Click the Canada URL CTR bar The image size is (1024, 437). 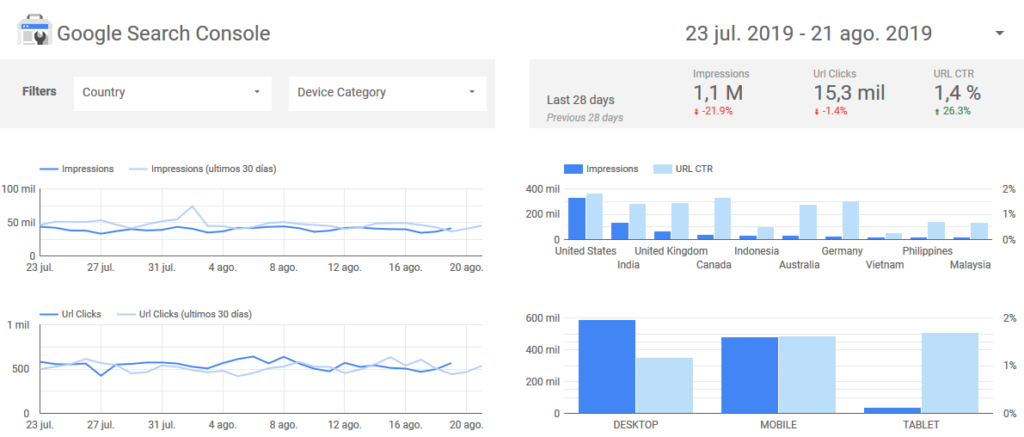point(722,218)
